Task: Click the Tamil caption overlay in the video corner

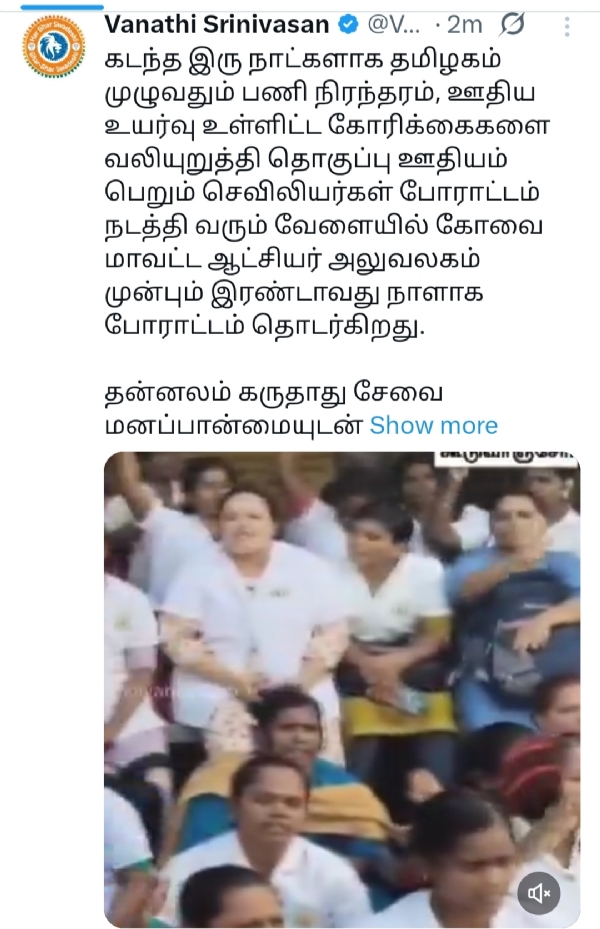Action: point(506,457)
